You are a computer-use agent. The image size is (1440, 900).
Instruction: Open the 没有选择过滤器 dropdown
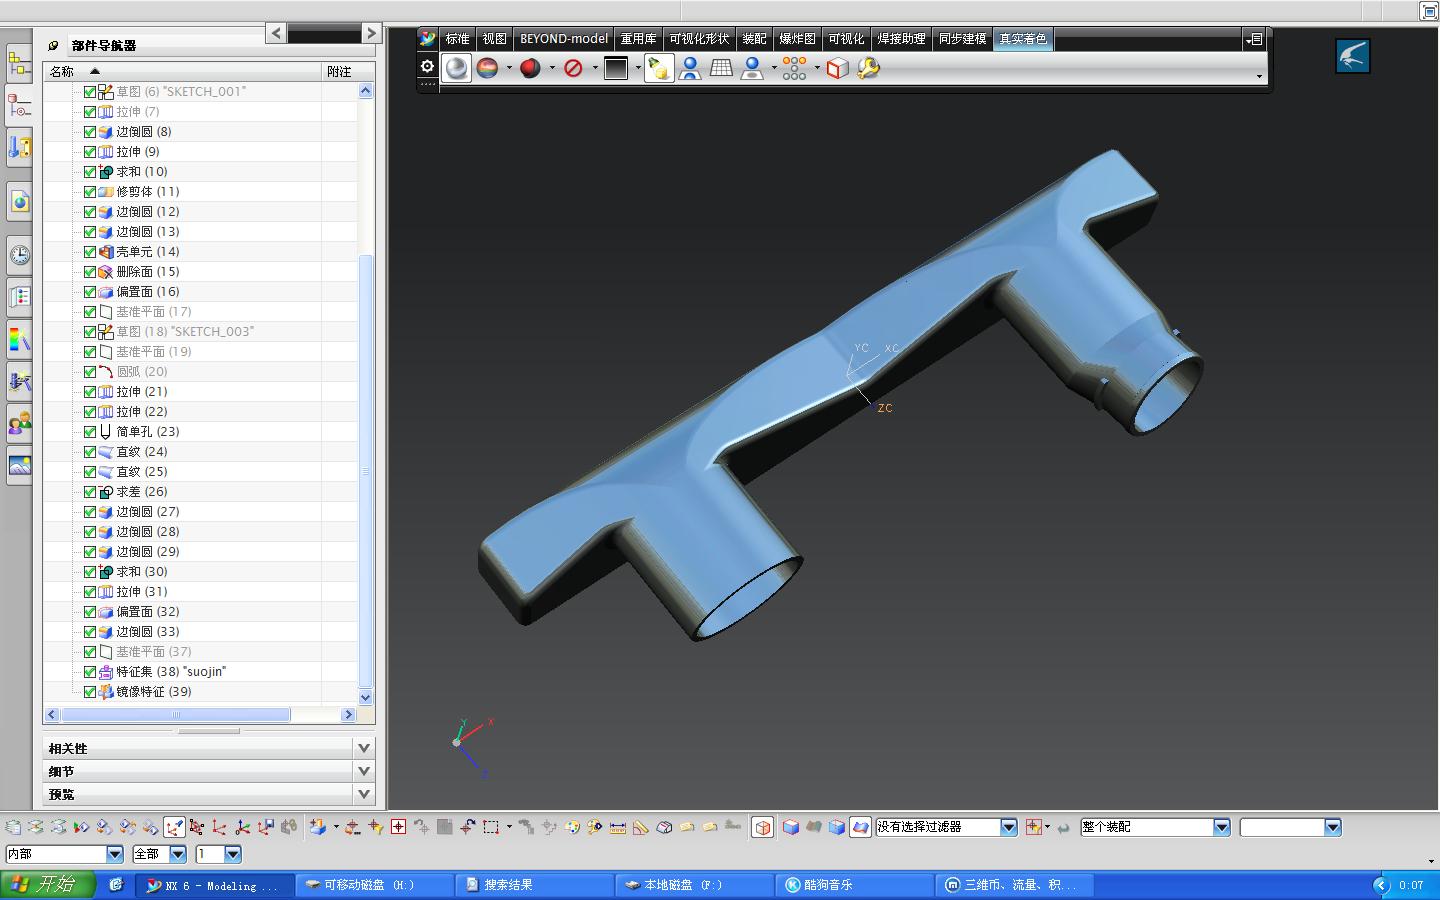coord(1009,827)
